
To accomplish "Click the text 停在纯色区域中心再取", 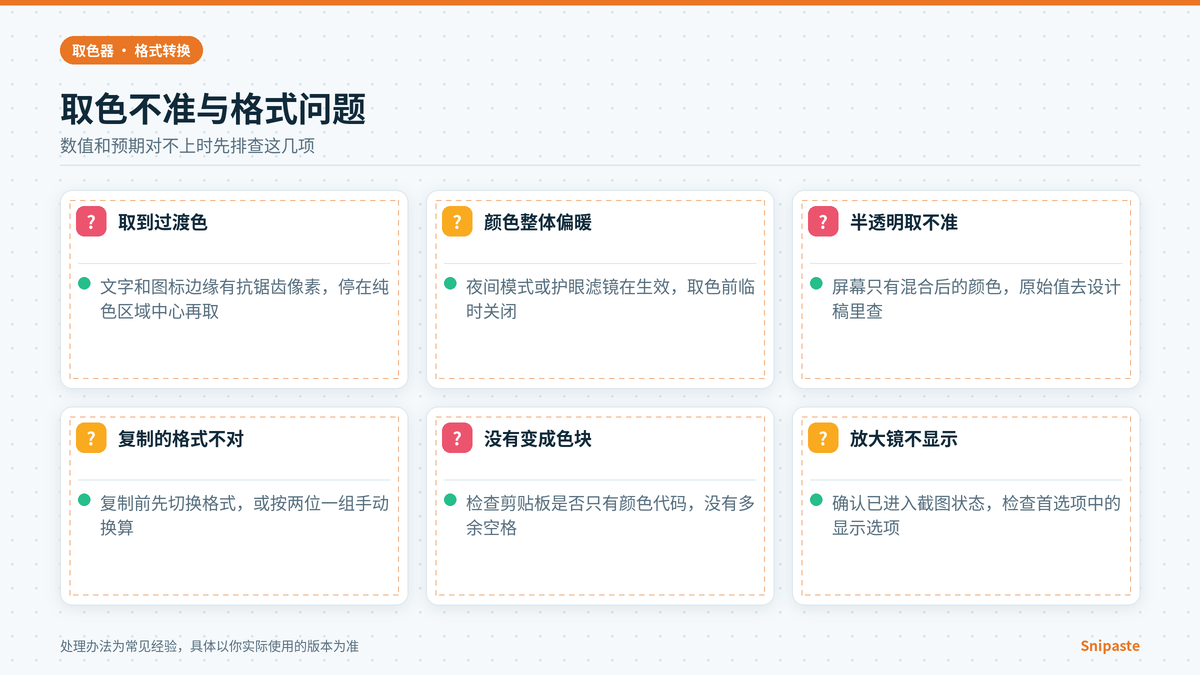I will point(245,299).
